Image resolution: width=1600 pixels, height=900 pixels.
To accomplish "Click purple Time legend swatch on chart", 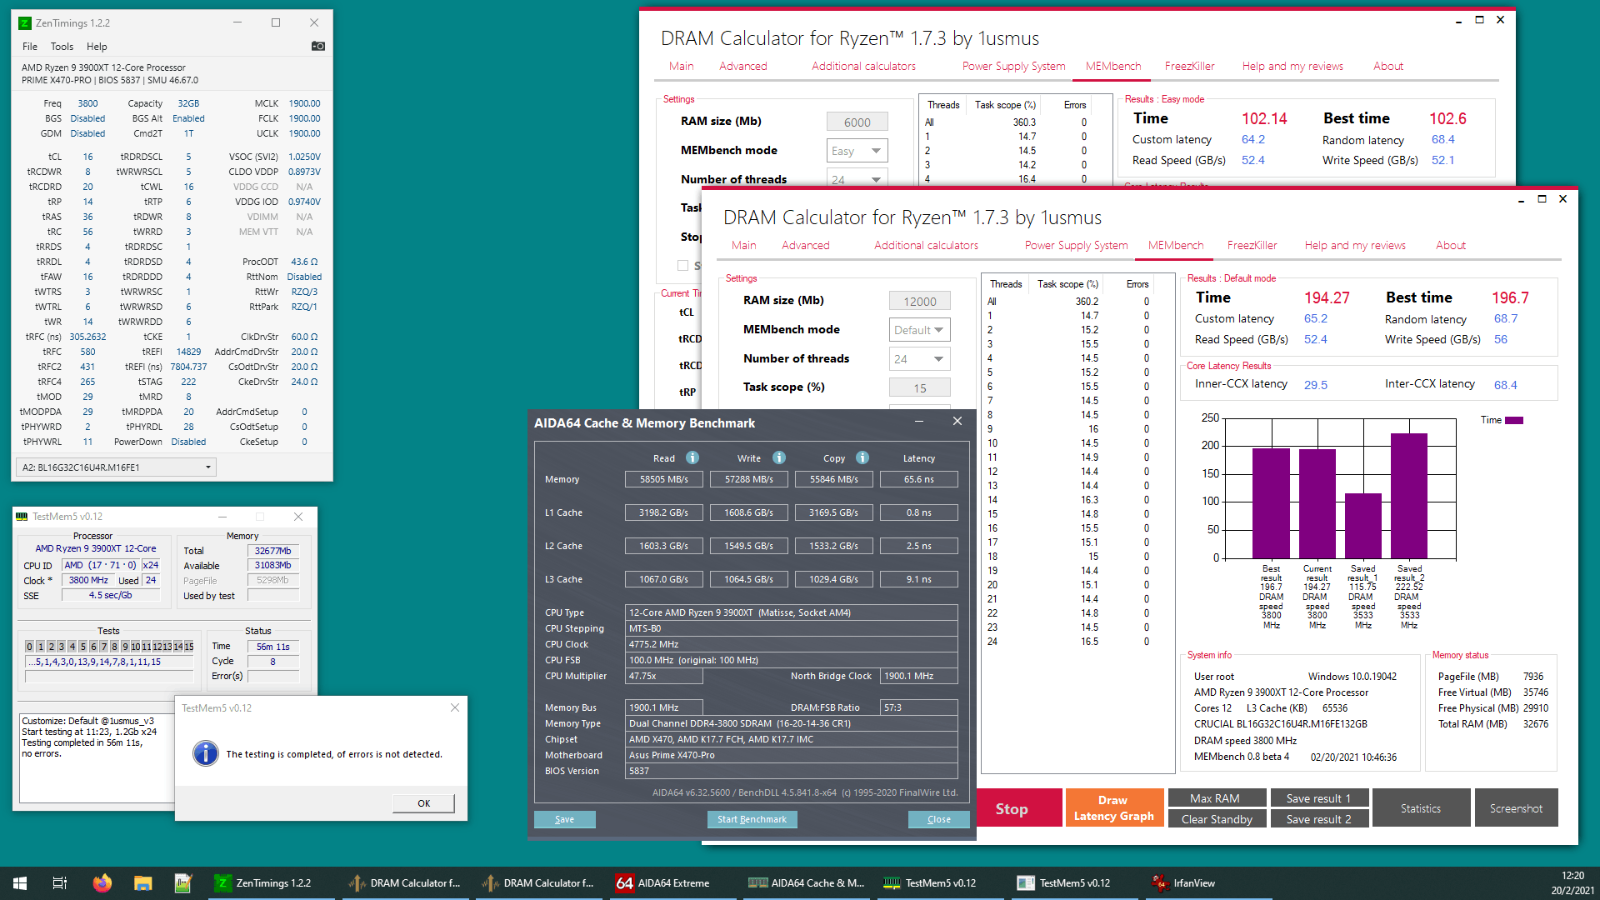I will point(1514,420).
